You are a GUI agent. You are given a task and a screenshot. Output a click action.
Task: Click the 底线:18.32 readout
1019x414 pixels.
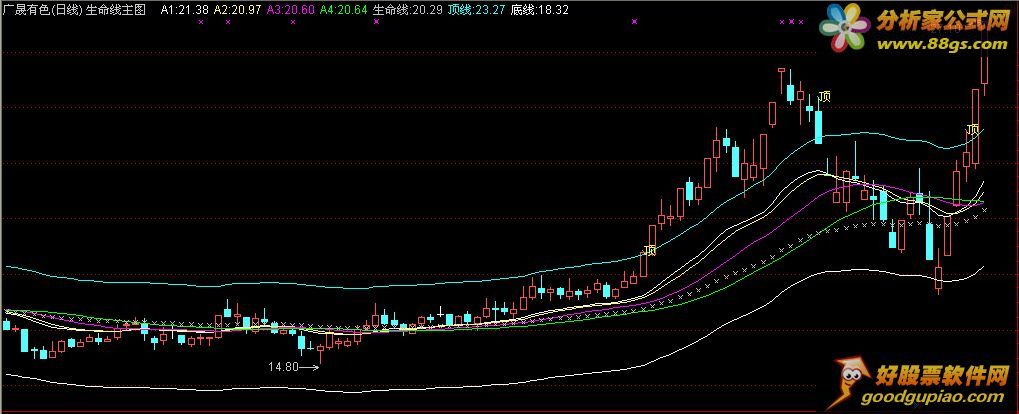(539, 10)
